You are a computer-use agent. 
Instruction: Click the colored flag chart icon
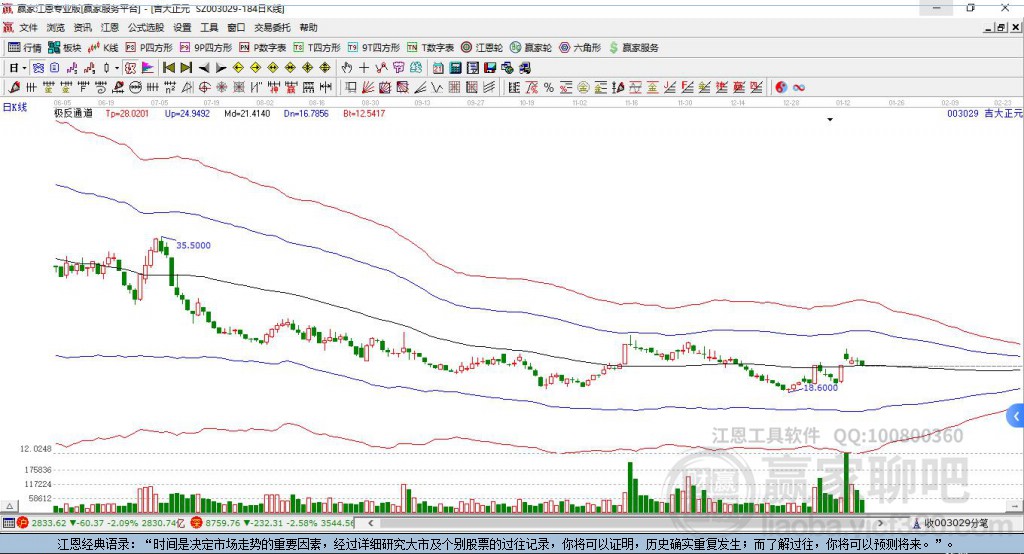[148, 68]
